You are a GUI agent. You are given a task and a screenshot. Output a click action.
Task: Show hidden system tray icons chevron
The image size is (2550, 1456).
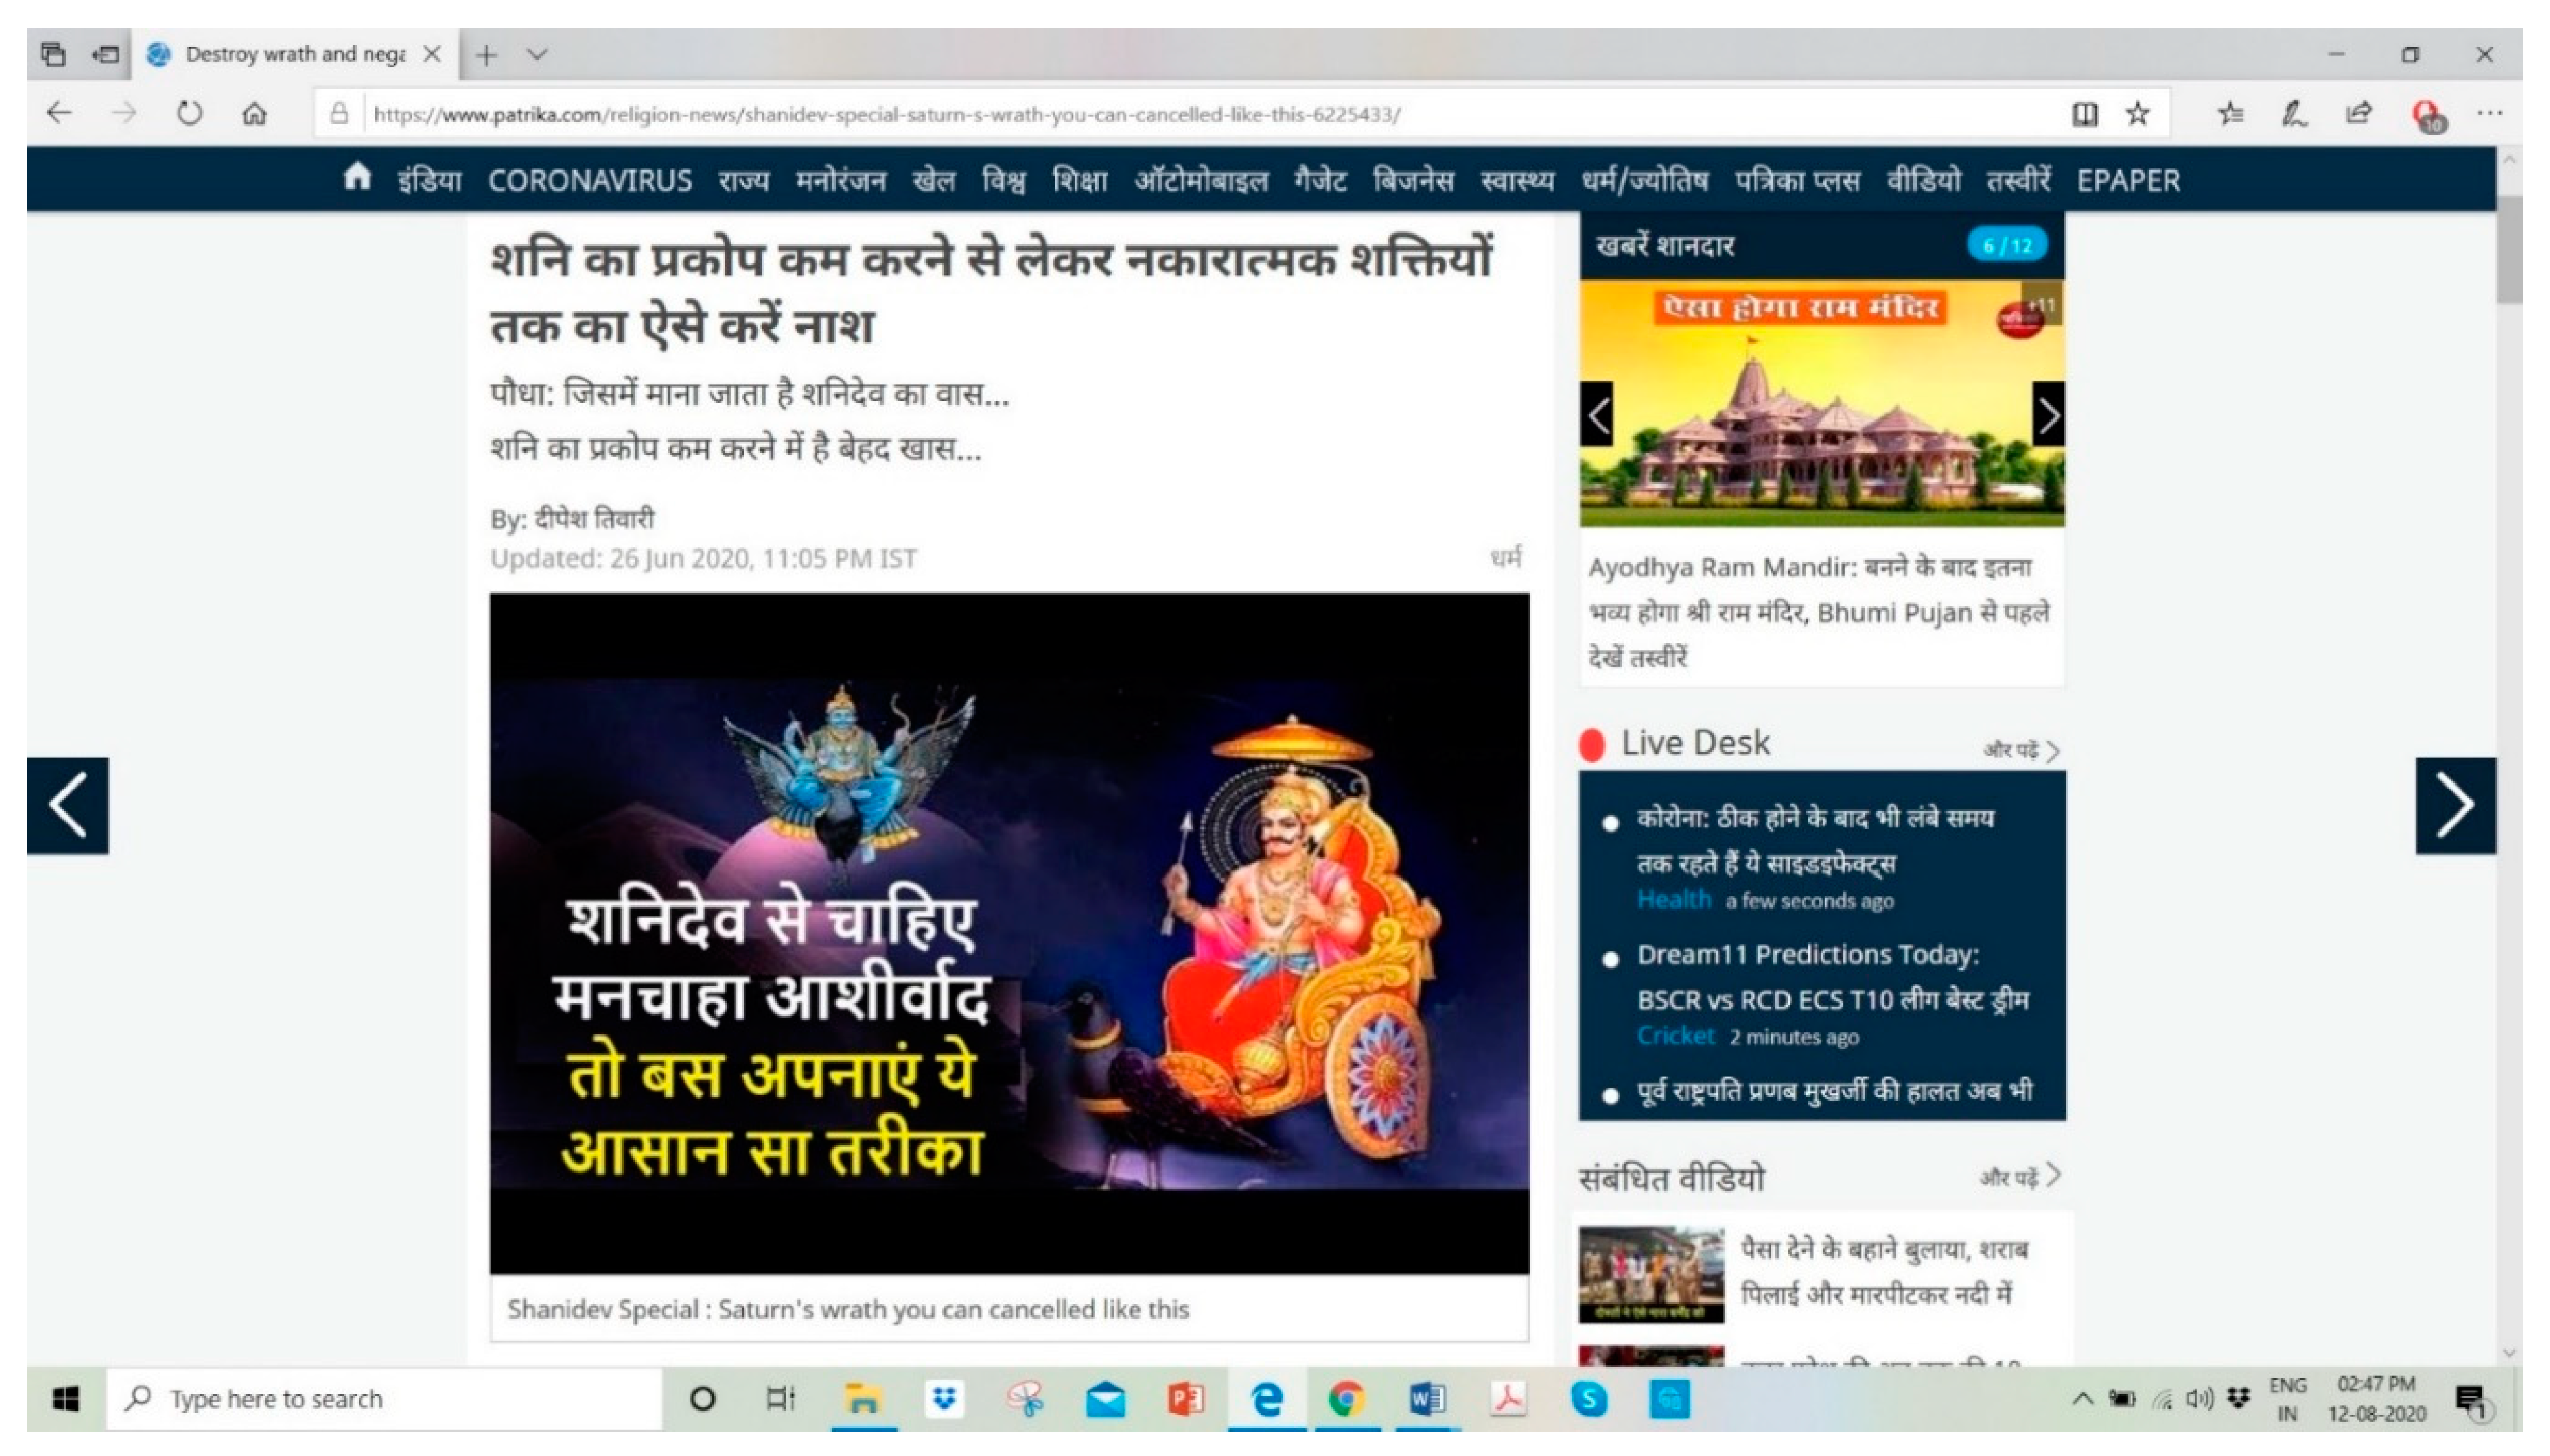point(2082,1398)
